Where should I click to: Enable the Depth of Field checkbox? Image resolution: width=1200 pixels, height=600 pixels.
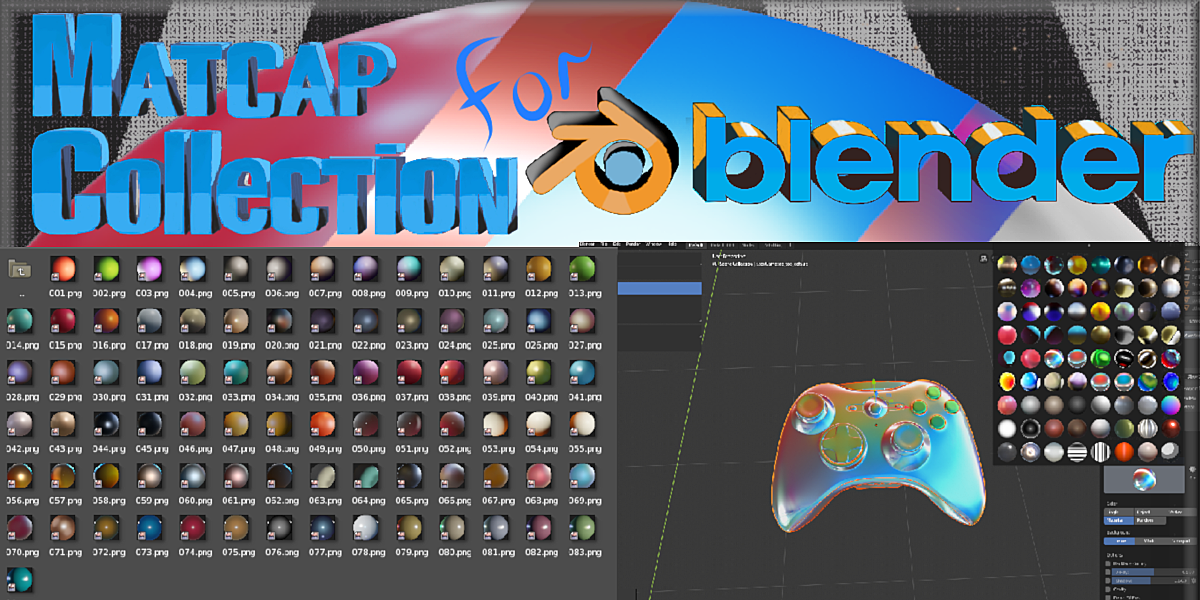coord(1108,597)
